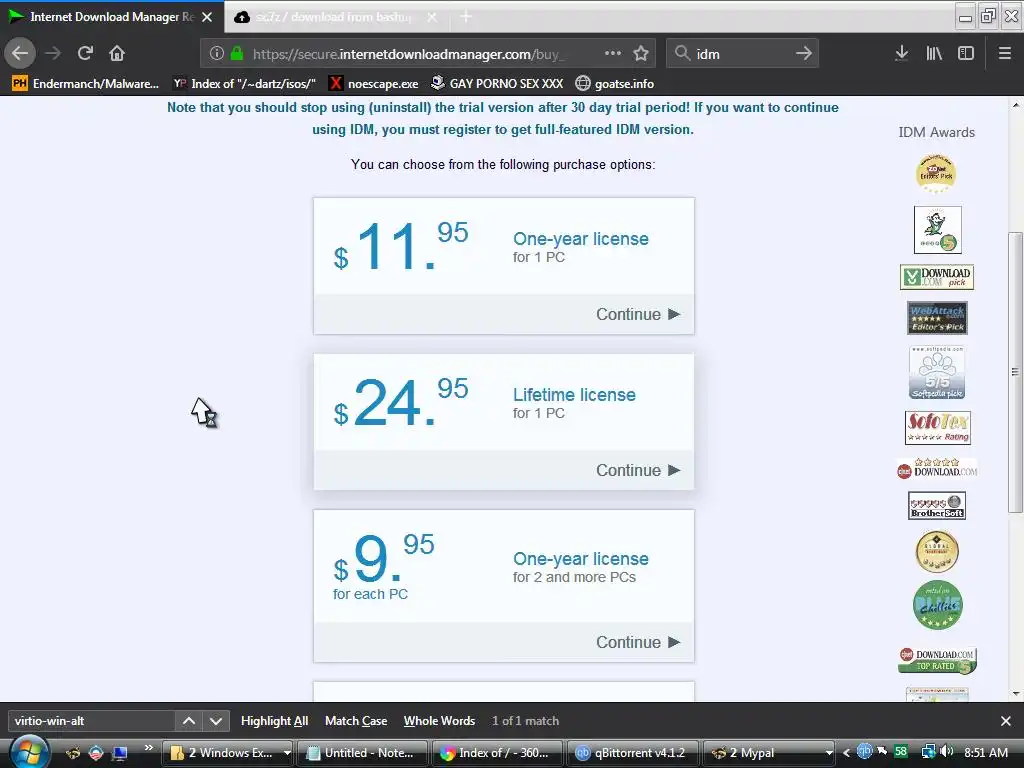1024x768 pixels.
Task: Click the WebAttack Editor's Pick badge
Action: coord(937,318)
